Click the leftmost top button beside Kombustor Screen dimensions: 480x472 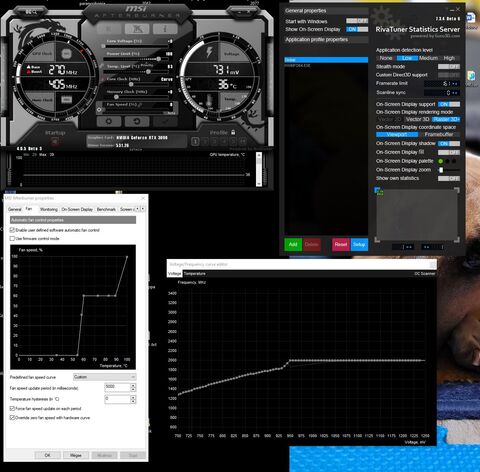pos(109,29)
